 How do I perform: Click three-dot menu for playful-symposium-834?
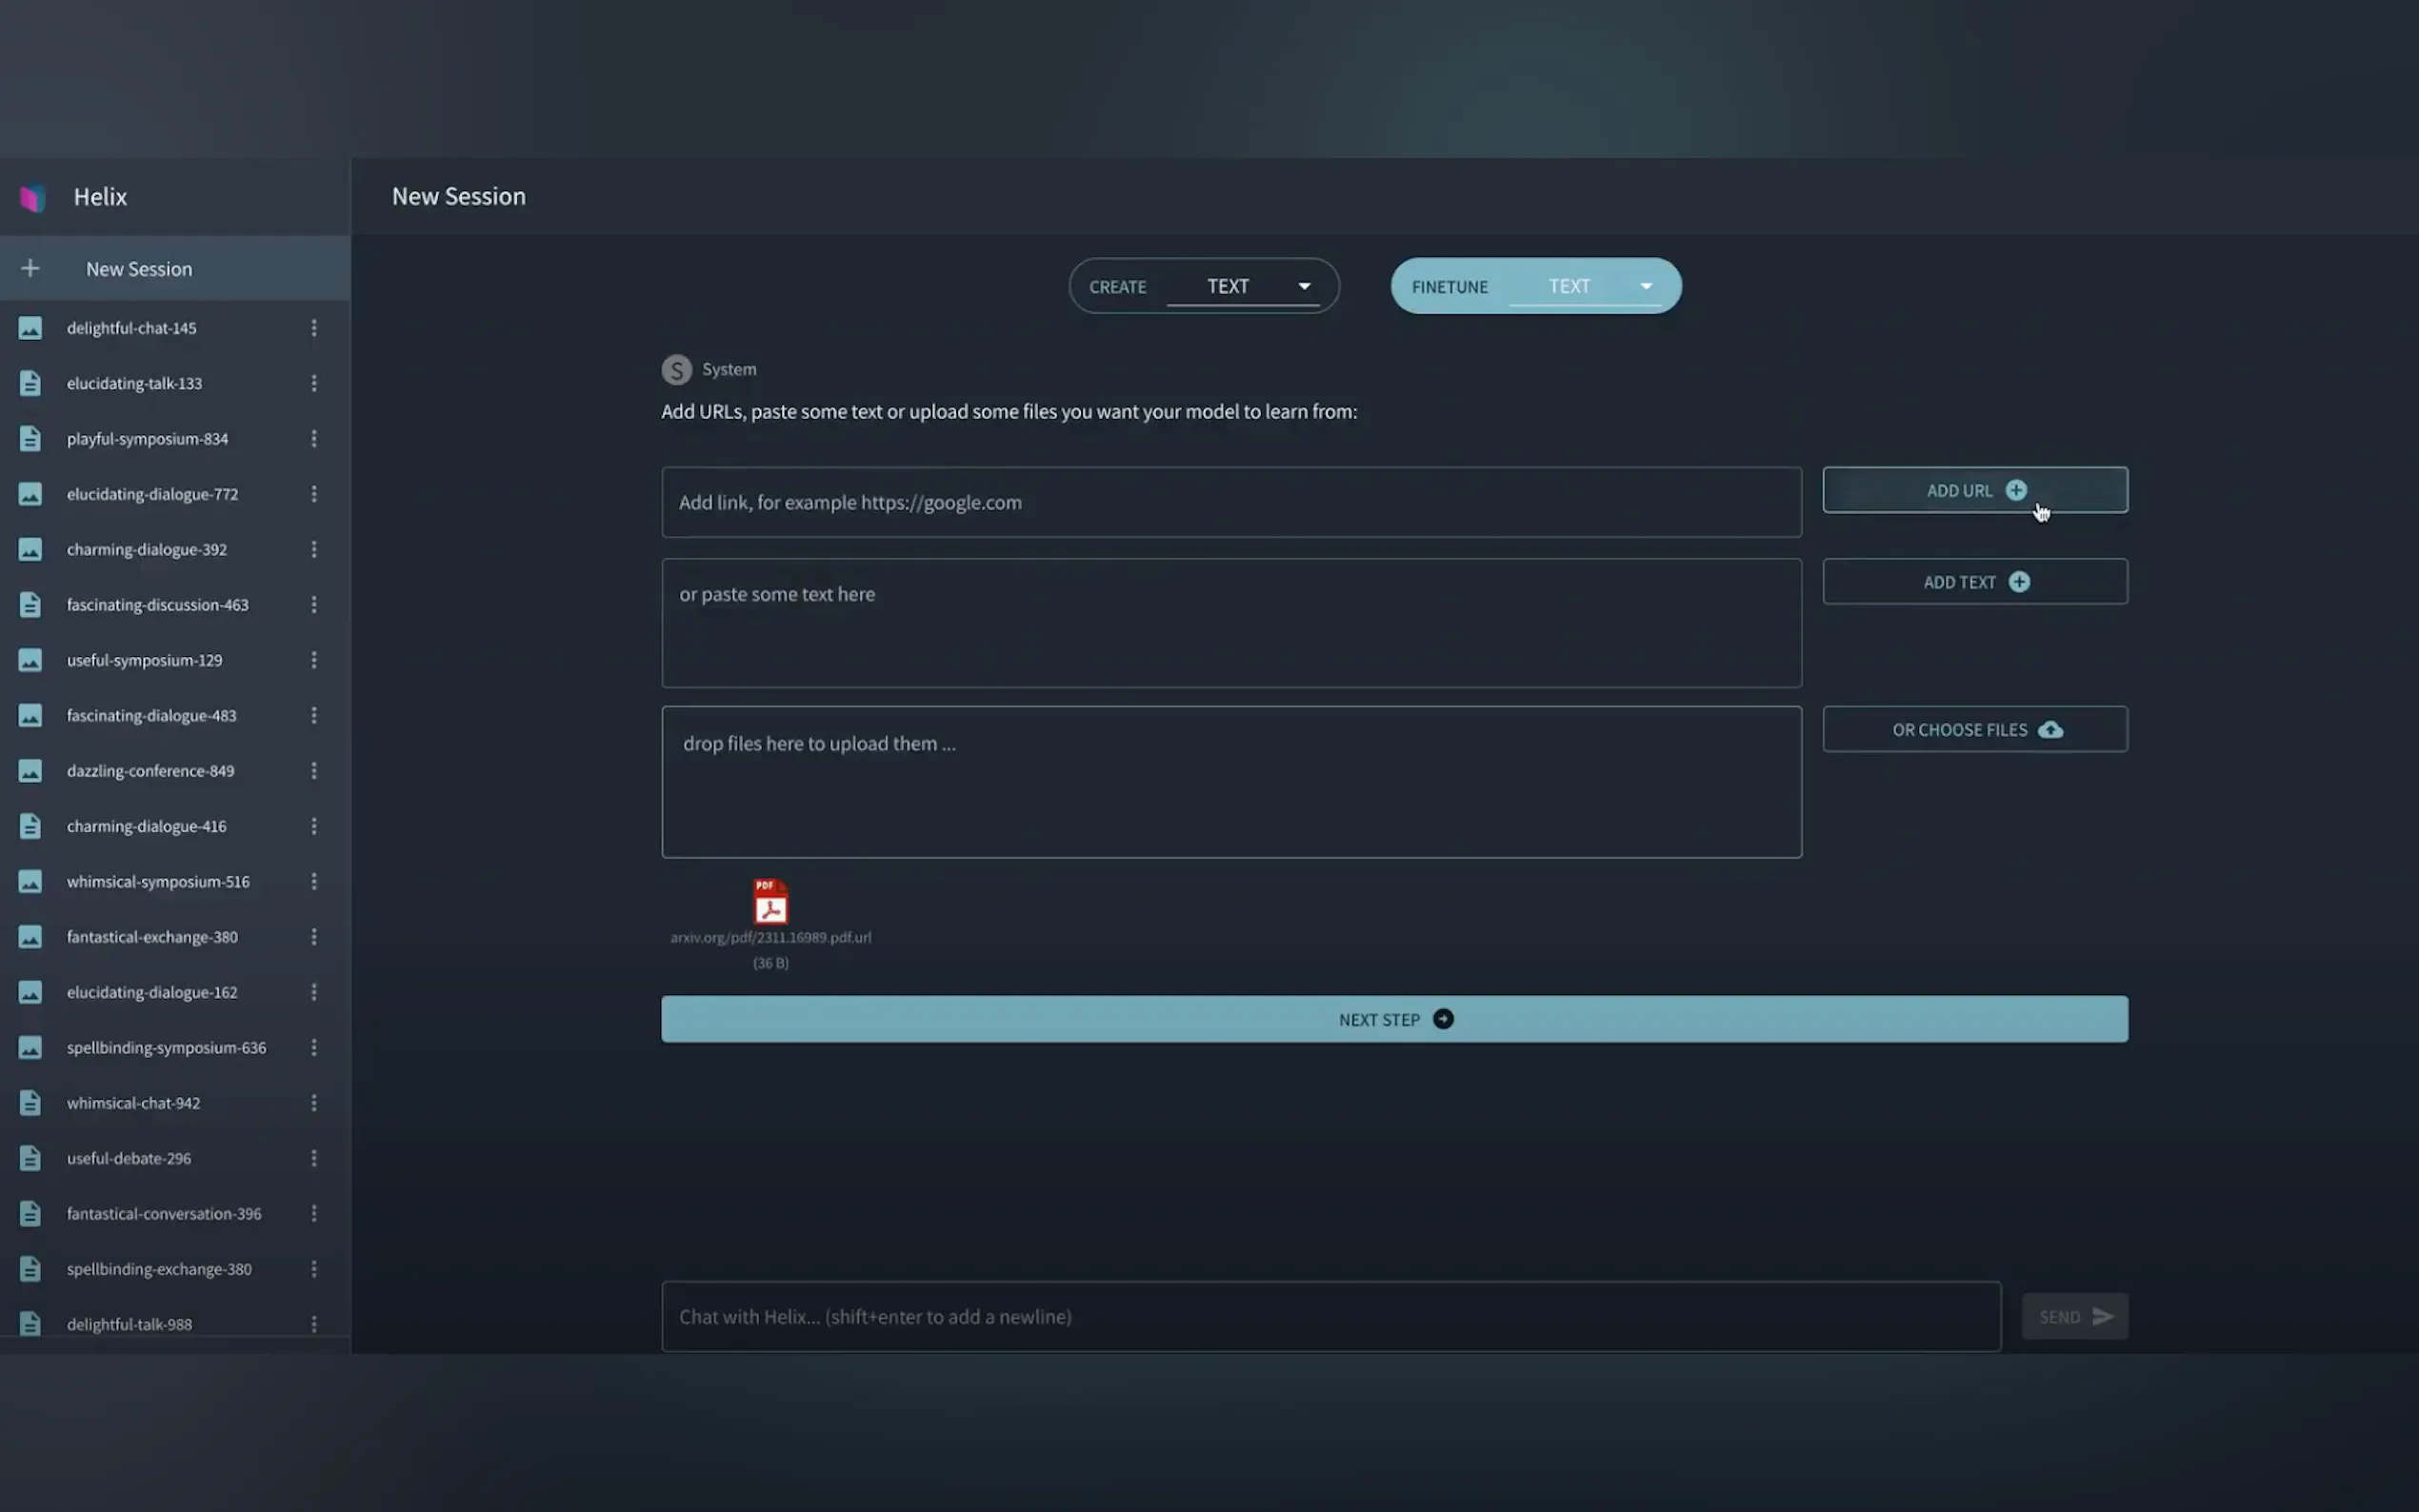pos(314,439)
